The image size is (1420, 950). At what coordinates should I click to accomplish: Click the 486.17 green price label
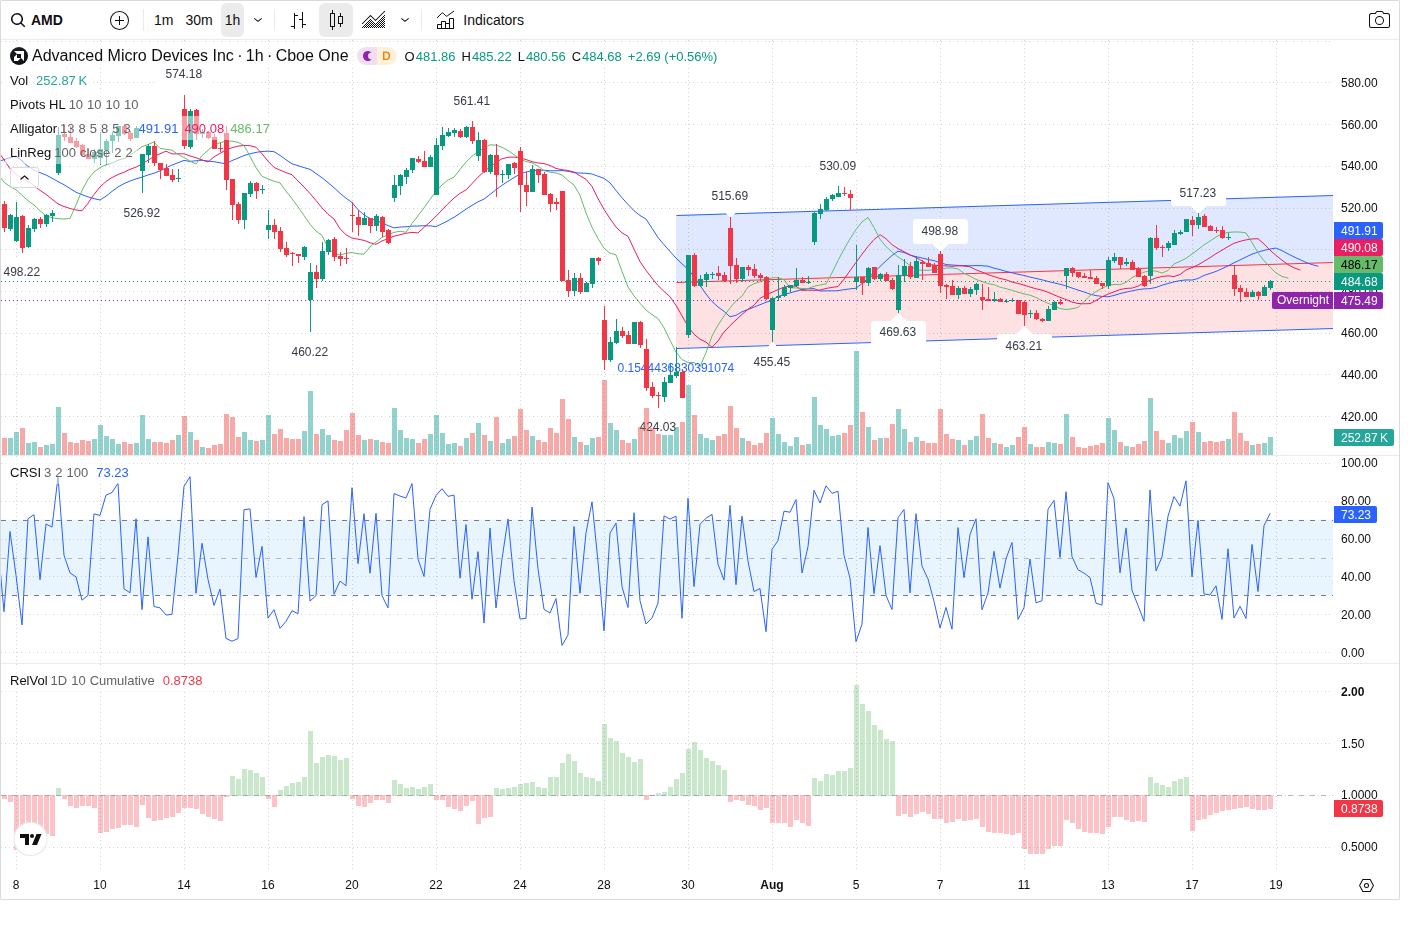(x=1359, y=265)
